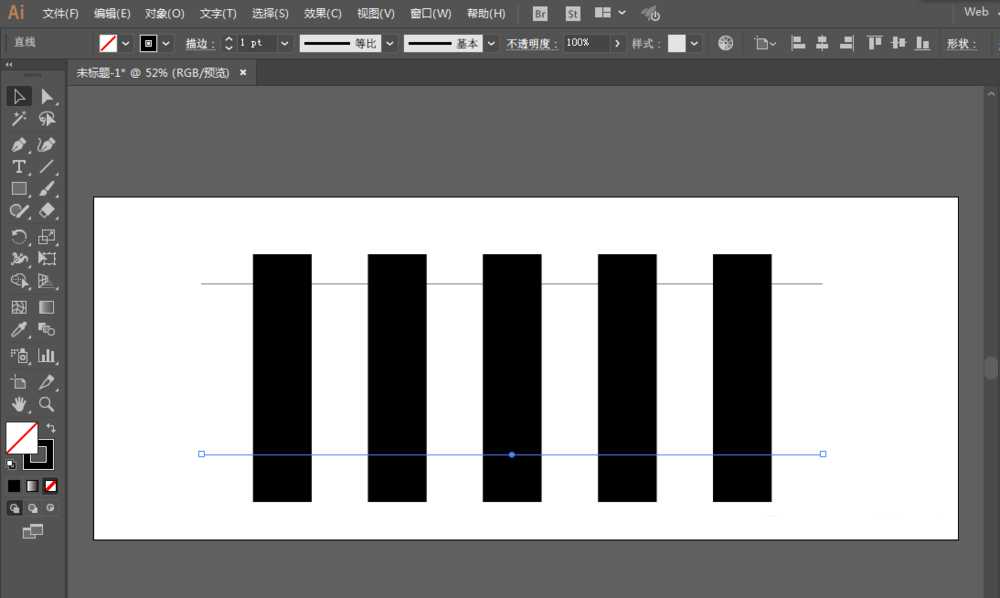The image size is (1000, 598).
Task: Open the 效果(C) menu
Action: (322, 14)
